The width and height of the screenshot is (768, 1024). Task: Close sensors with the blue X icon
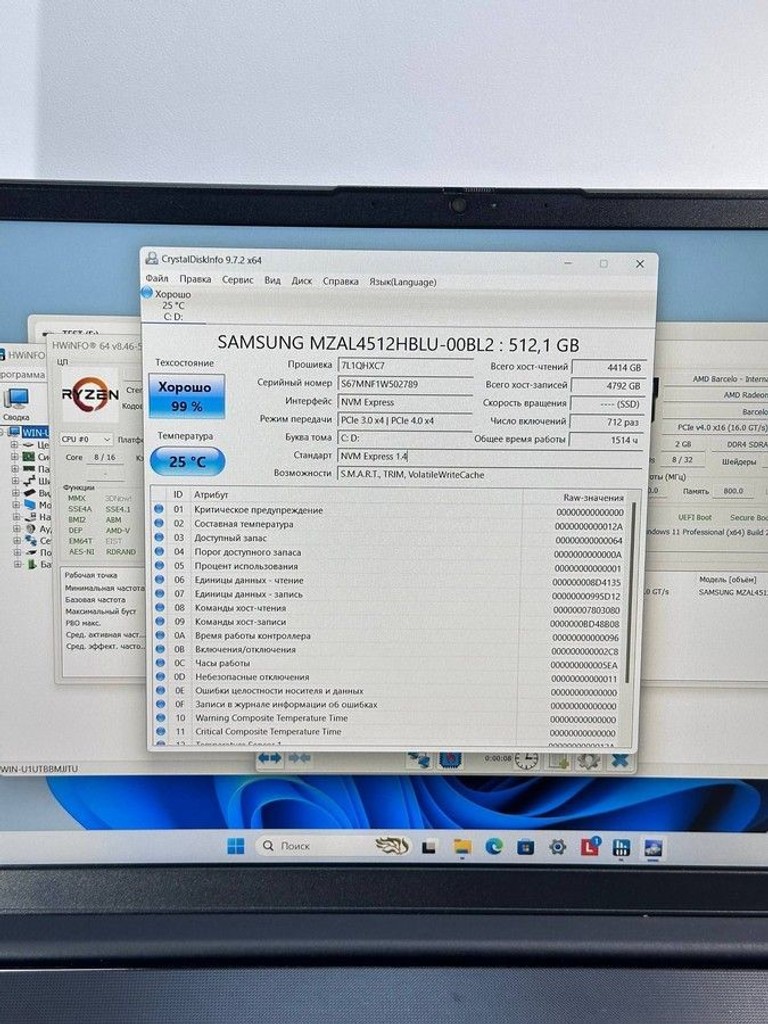[620, 761]
